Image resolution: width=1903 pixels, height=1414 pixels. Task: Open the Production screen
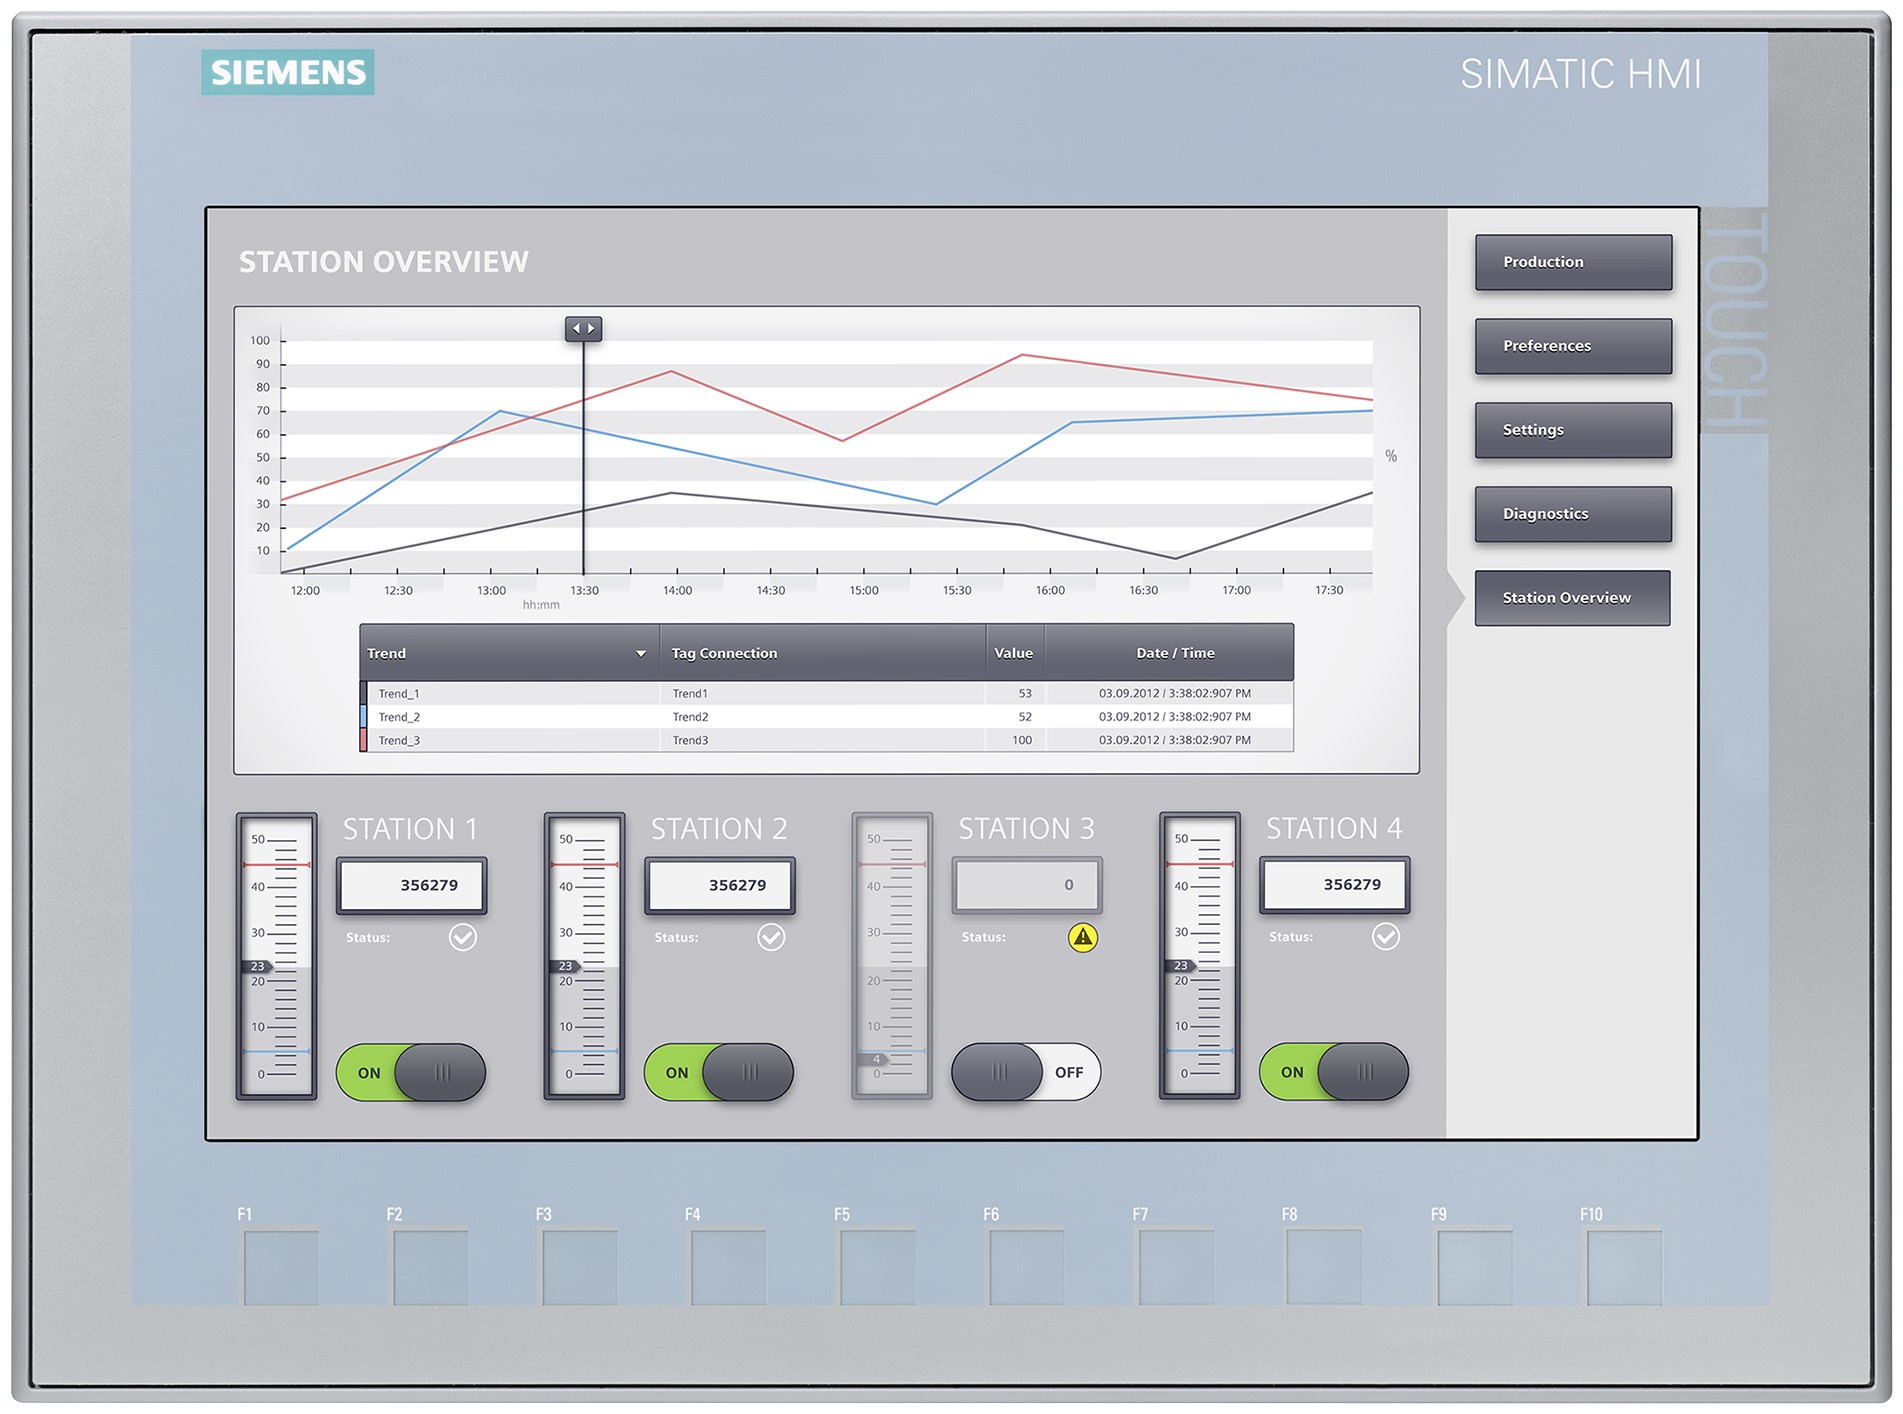click(x=1572, y=262)
